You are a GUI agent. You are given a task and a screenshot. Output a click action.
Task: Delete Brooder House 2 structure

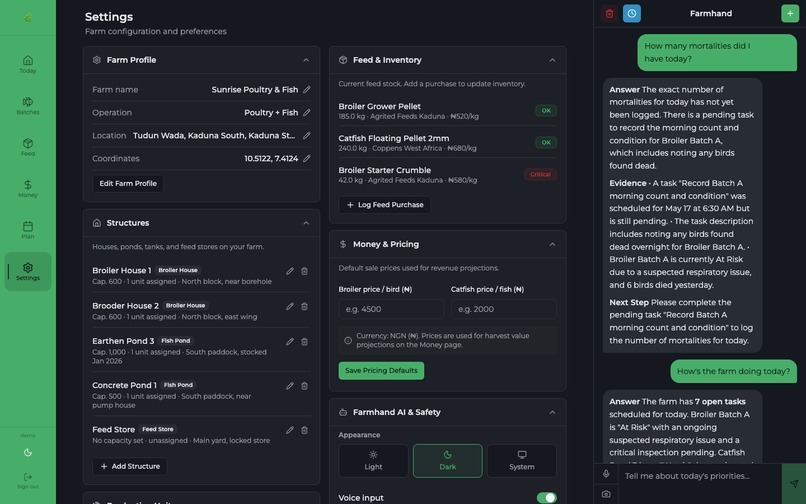304,306
